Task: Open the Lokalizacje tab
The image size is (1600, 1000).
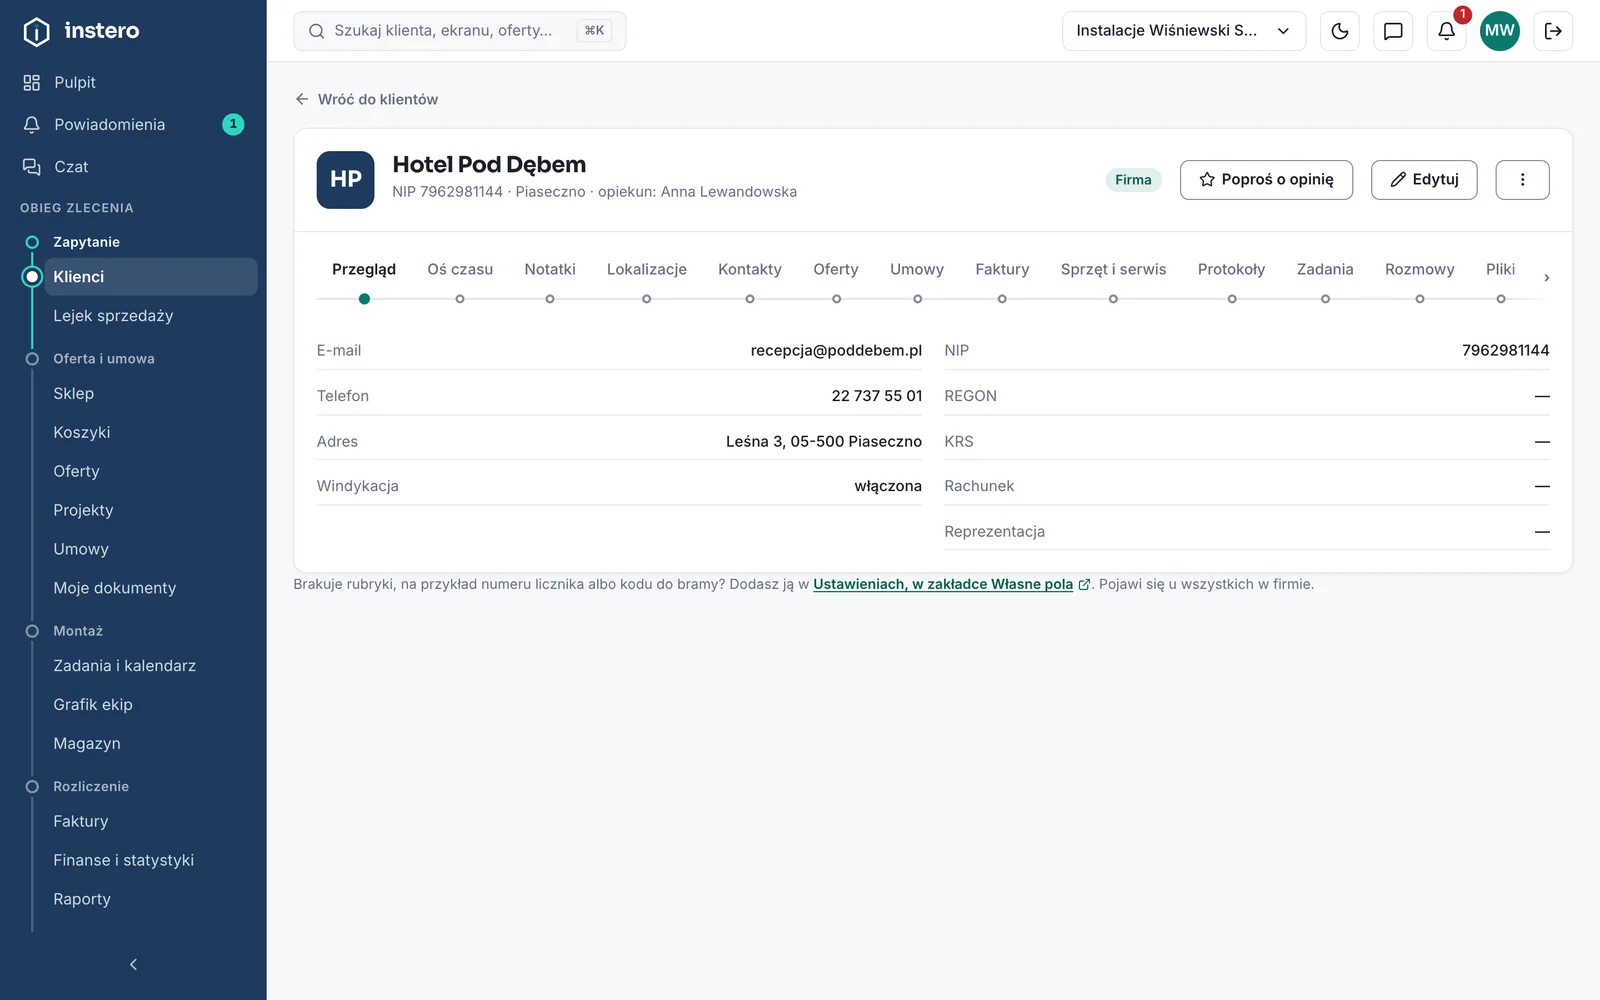Action: (646, 269)
